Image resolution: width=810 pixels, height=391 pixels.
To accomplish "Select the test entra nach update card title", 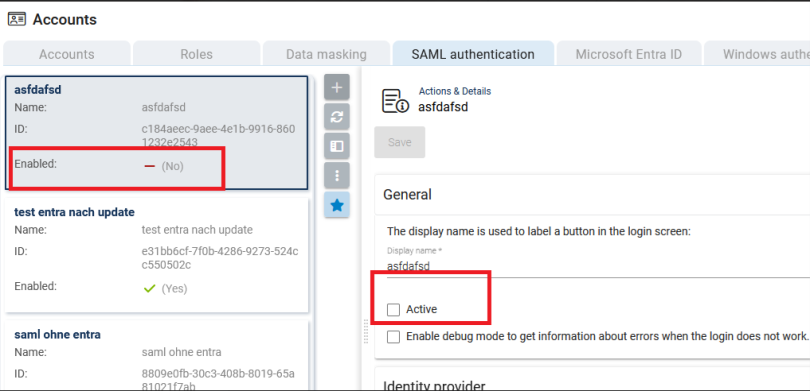I will pos(74,212).
